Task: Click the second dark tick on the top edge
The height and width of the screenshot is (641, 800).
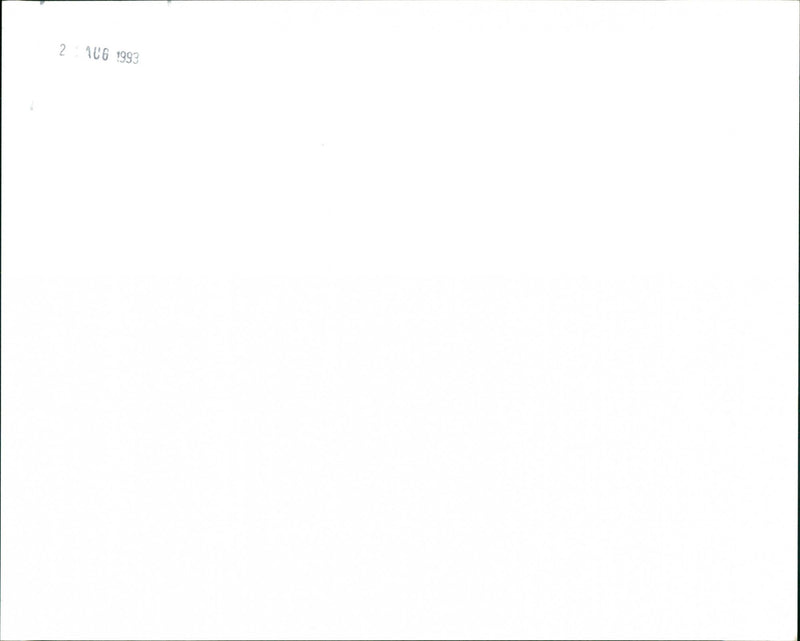Action: [169, 2]
